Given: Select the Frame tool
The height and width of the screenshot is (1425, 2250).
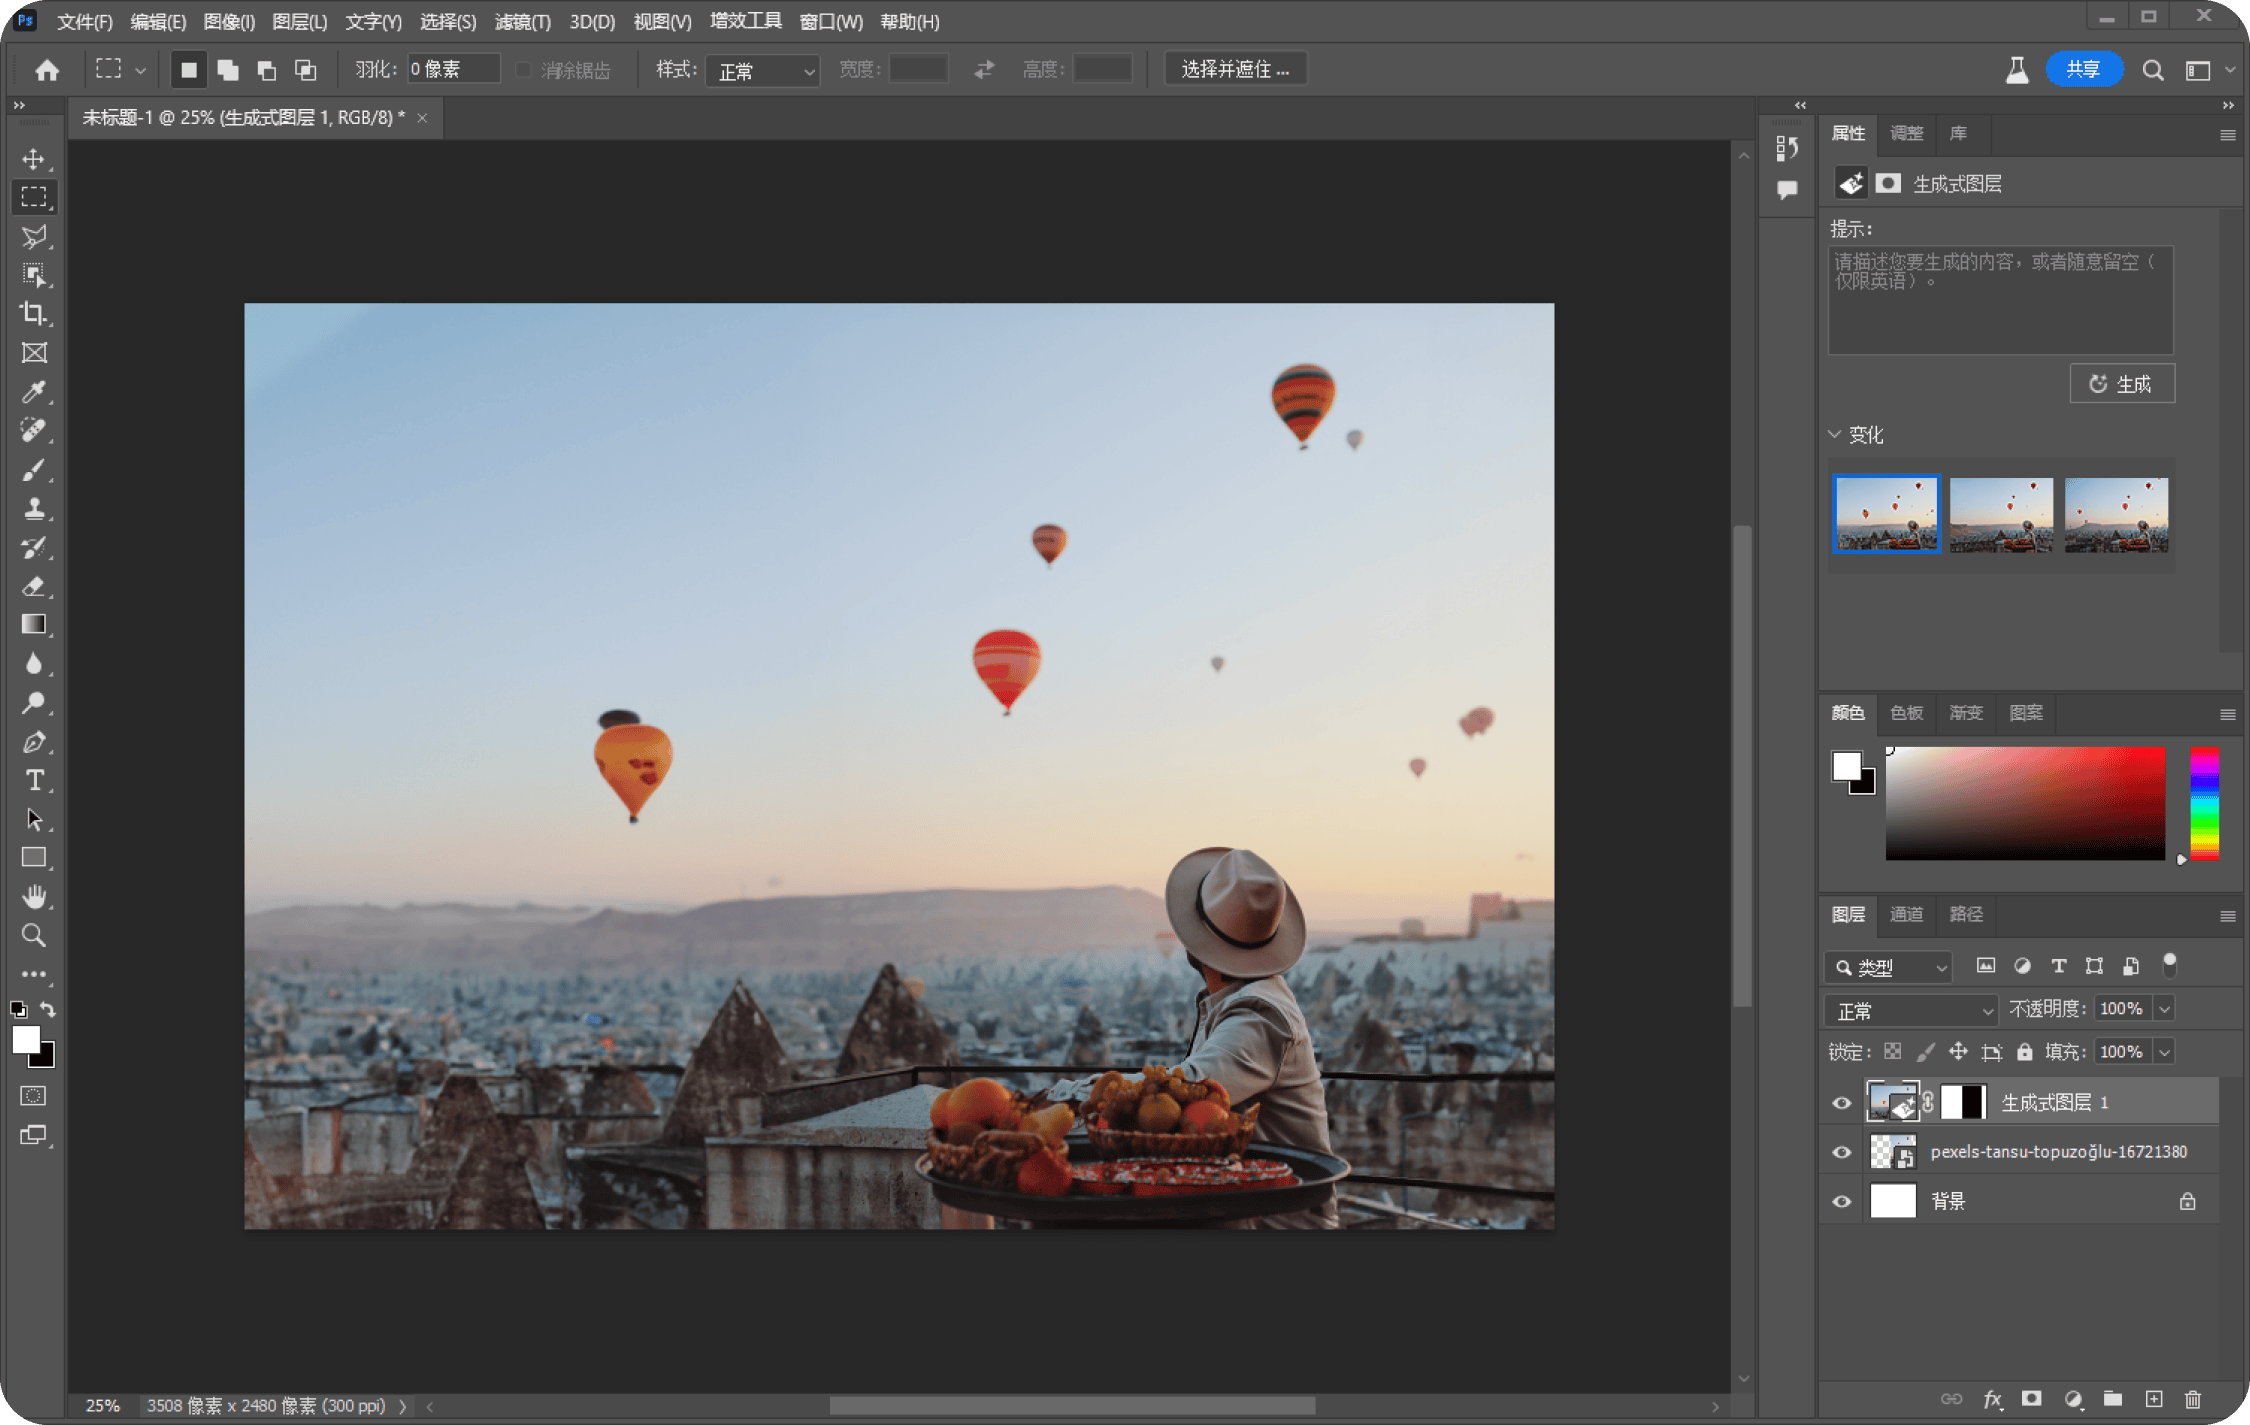Looking at the screenshot, I should pos(34,353).
